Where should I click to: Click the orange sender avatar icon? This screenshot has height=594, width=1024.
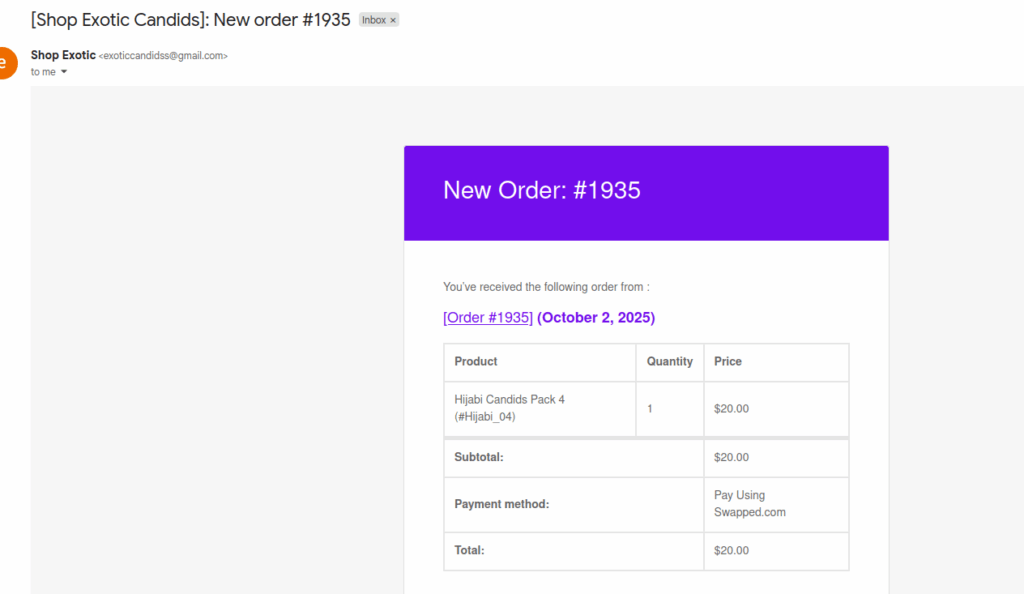tap(5, 62)
